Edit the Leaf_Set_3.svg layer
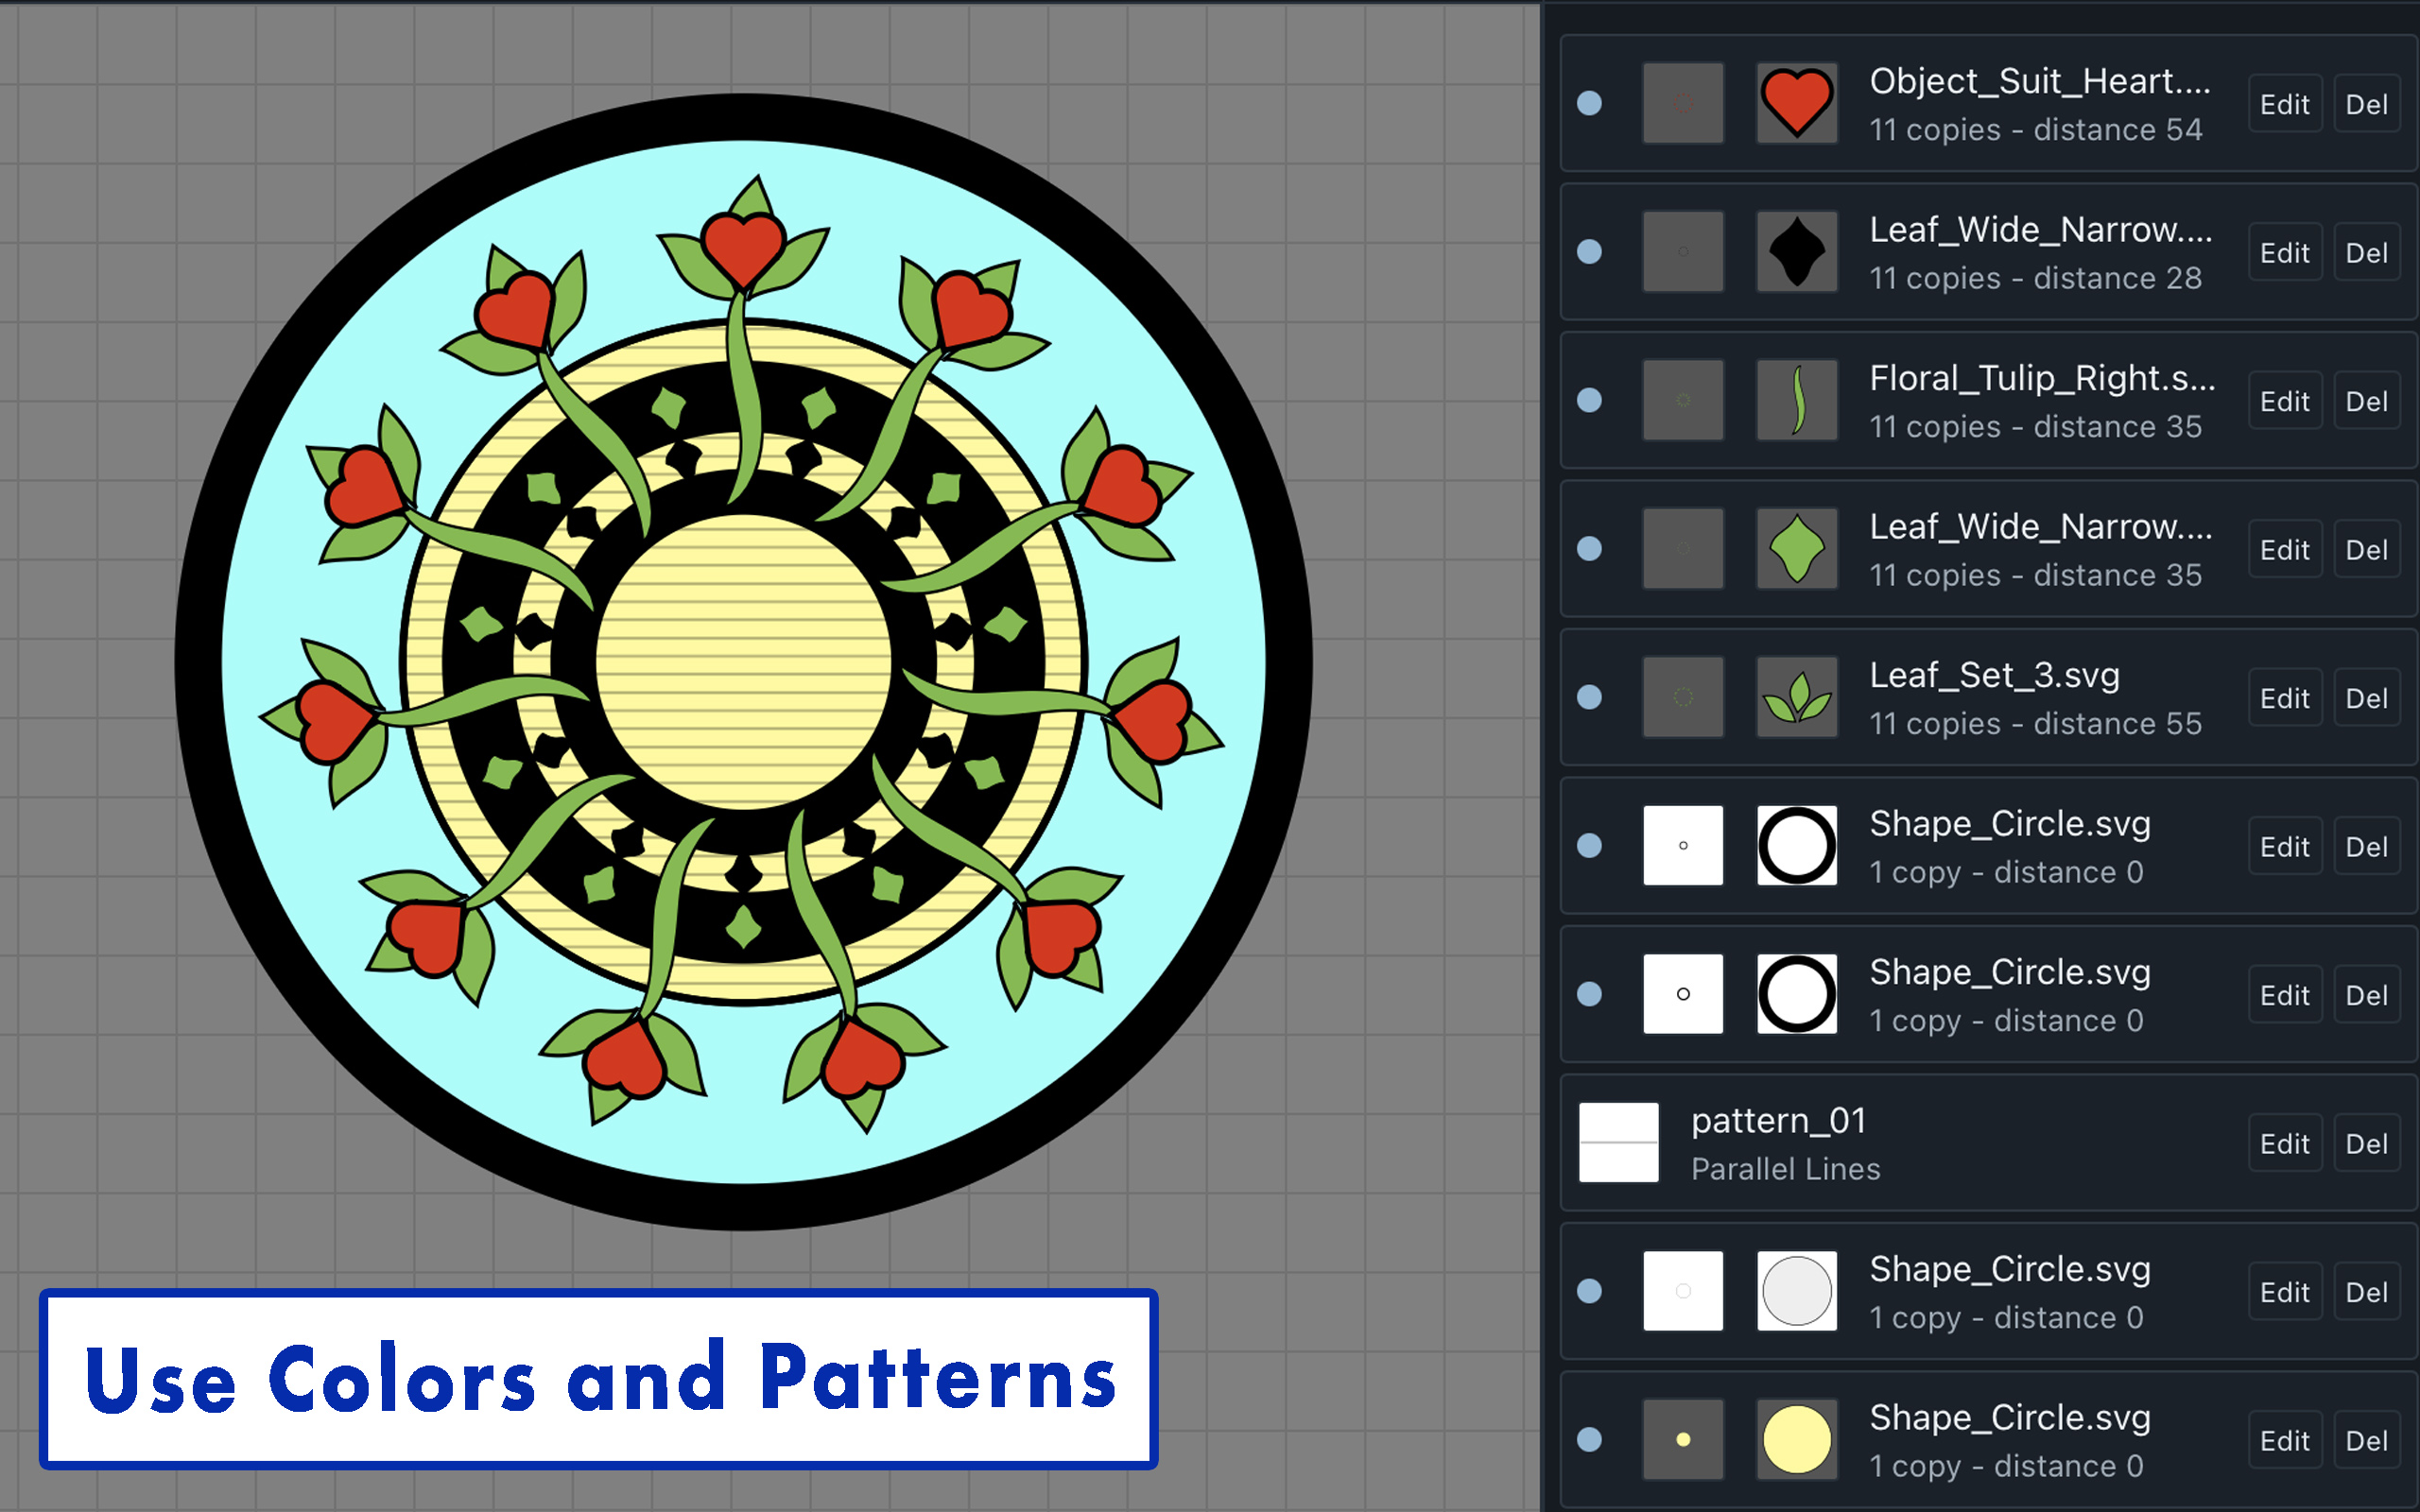Image resolution: width=2420 pixels, height=1512 pixels. (2285, 698)
